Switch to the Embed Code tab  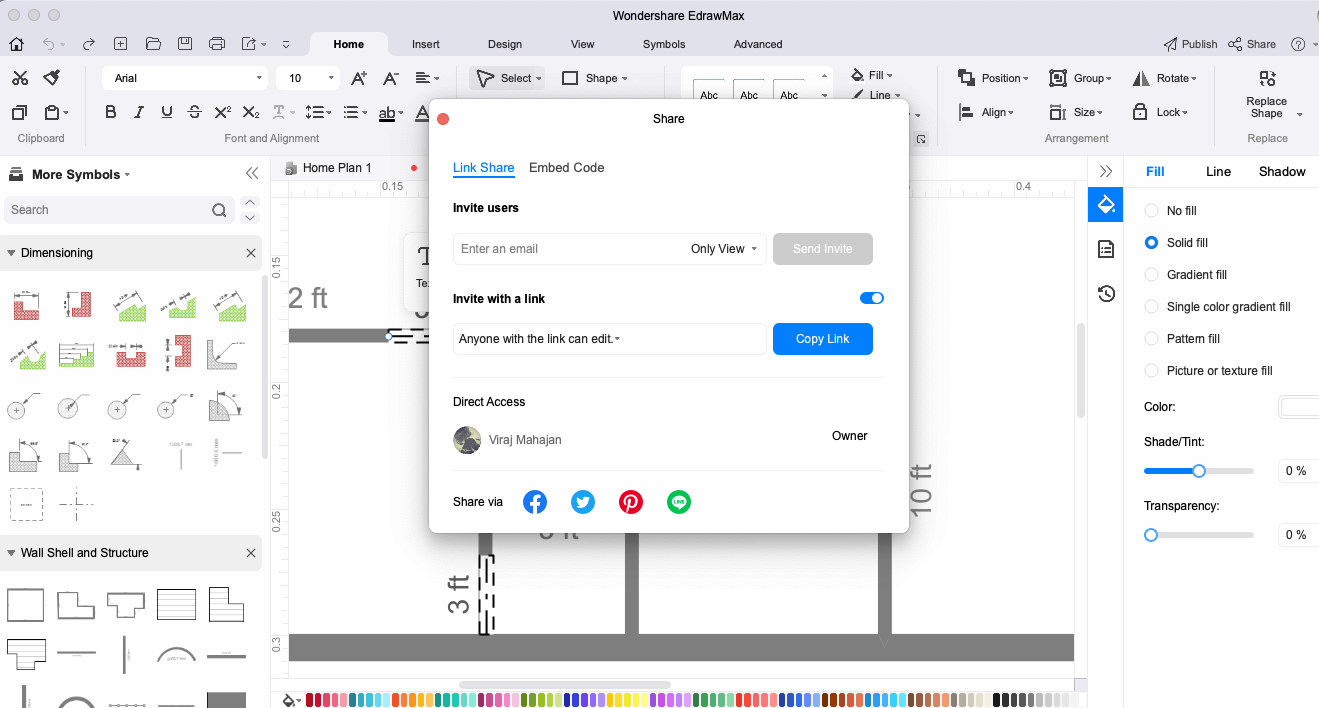[566, 168]
